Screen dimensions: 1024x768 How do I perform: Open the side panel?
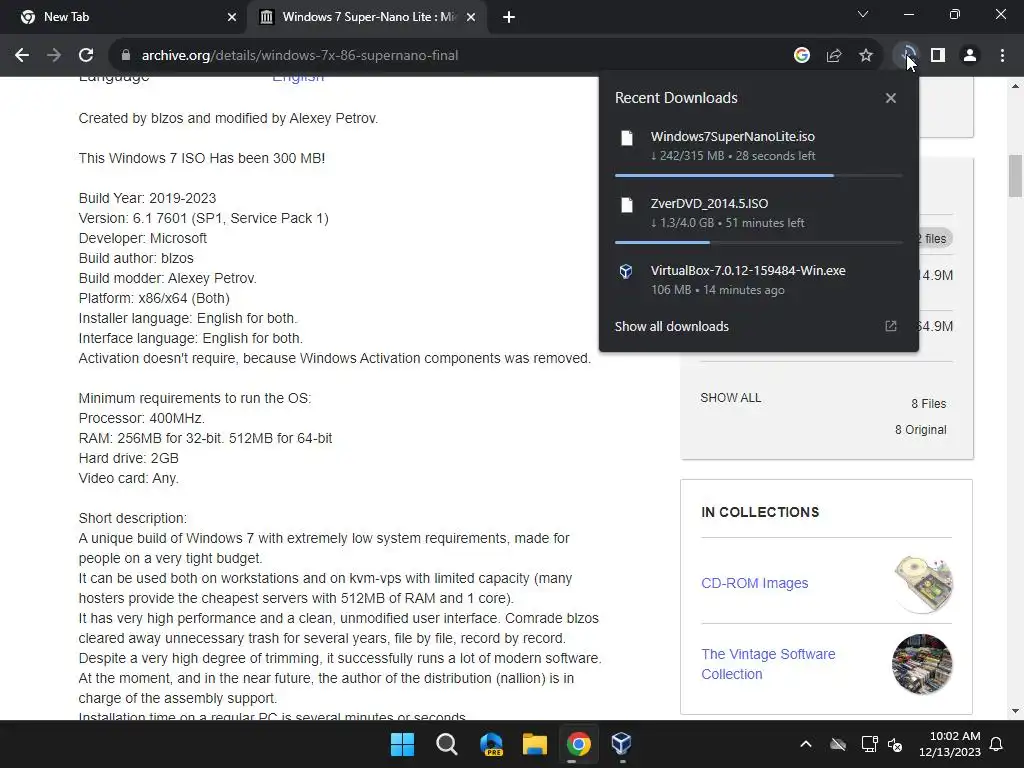[x=938, y=56]
